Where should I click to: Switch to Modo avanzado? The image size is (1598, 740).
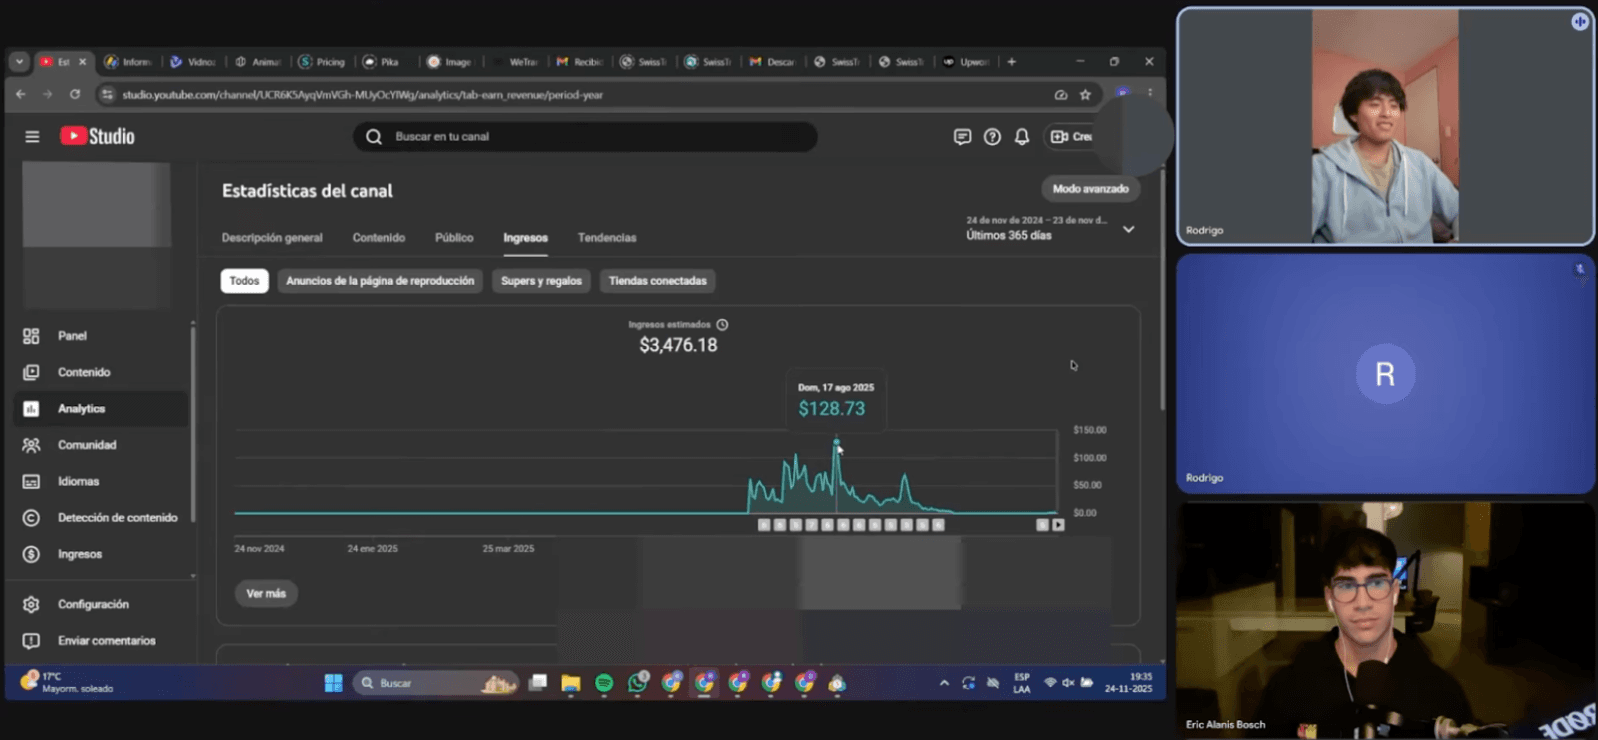(x=1090, y=189)
